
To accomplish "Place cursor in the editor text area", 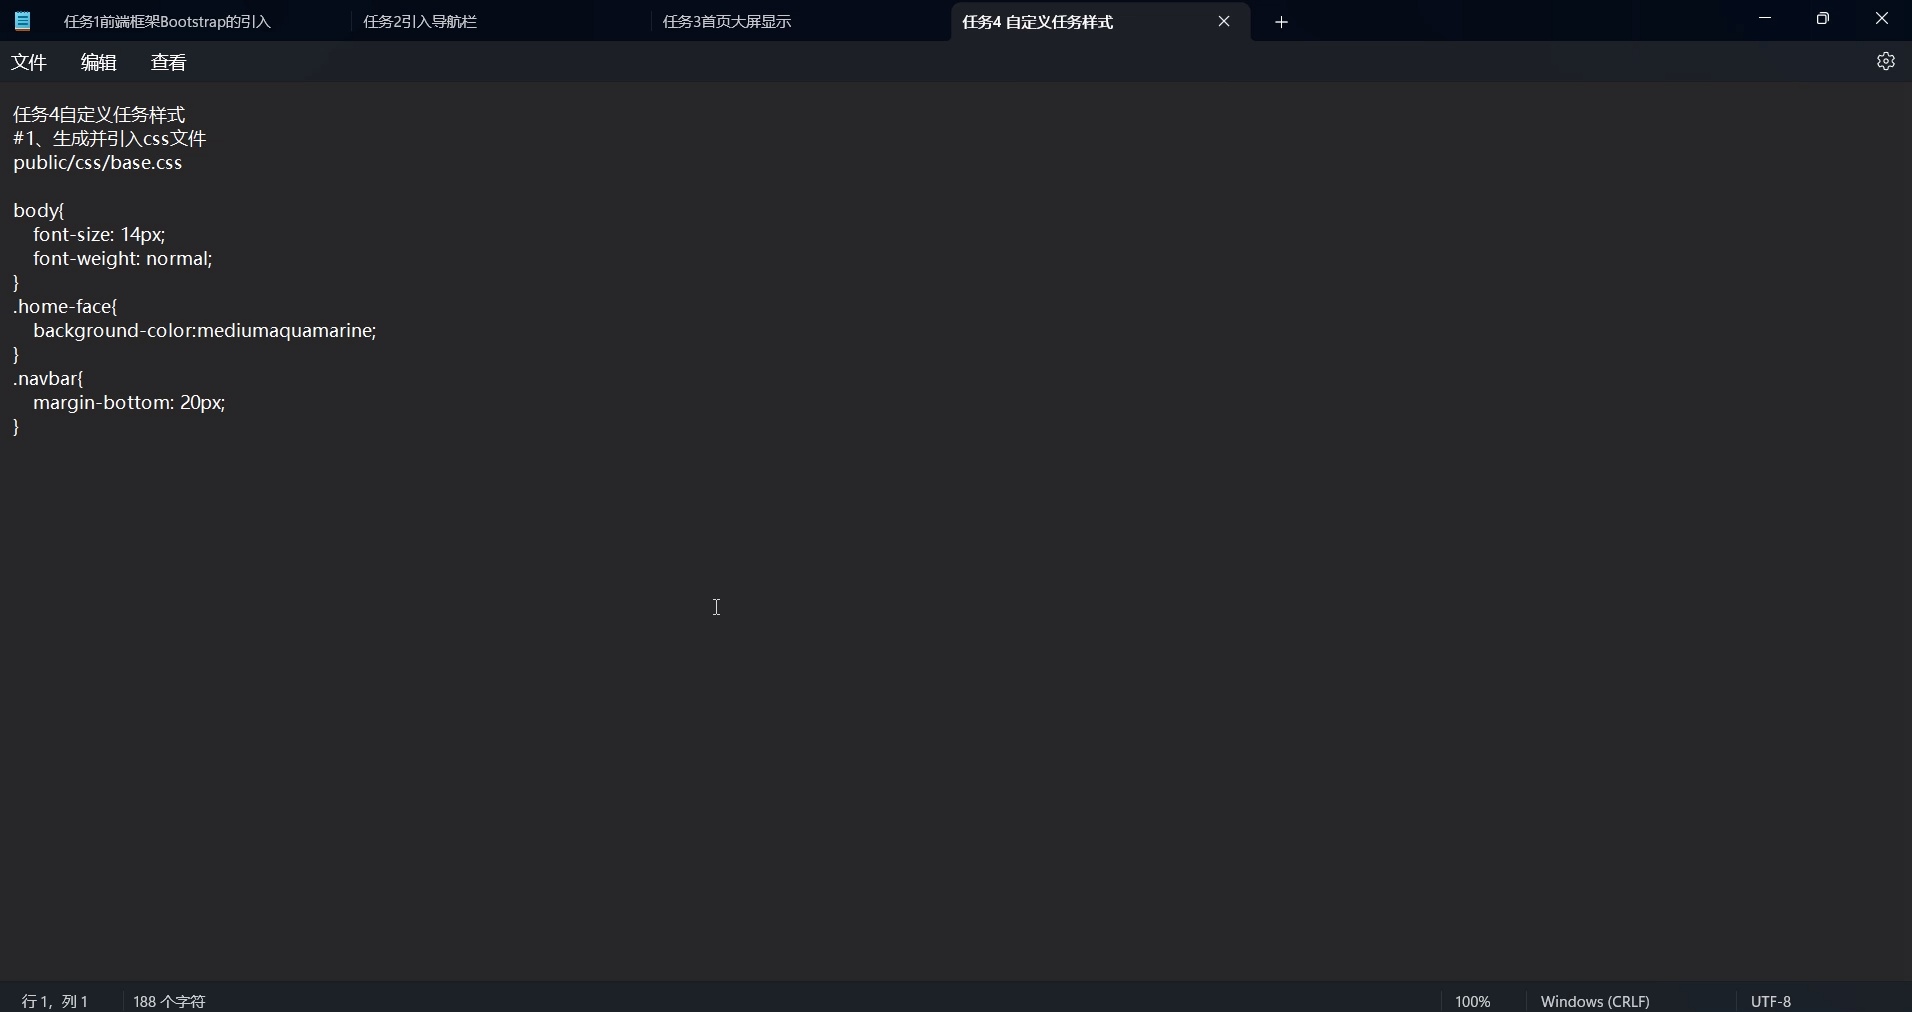I will point(717,608).
